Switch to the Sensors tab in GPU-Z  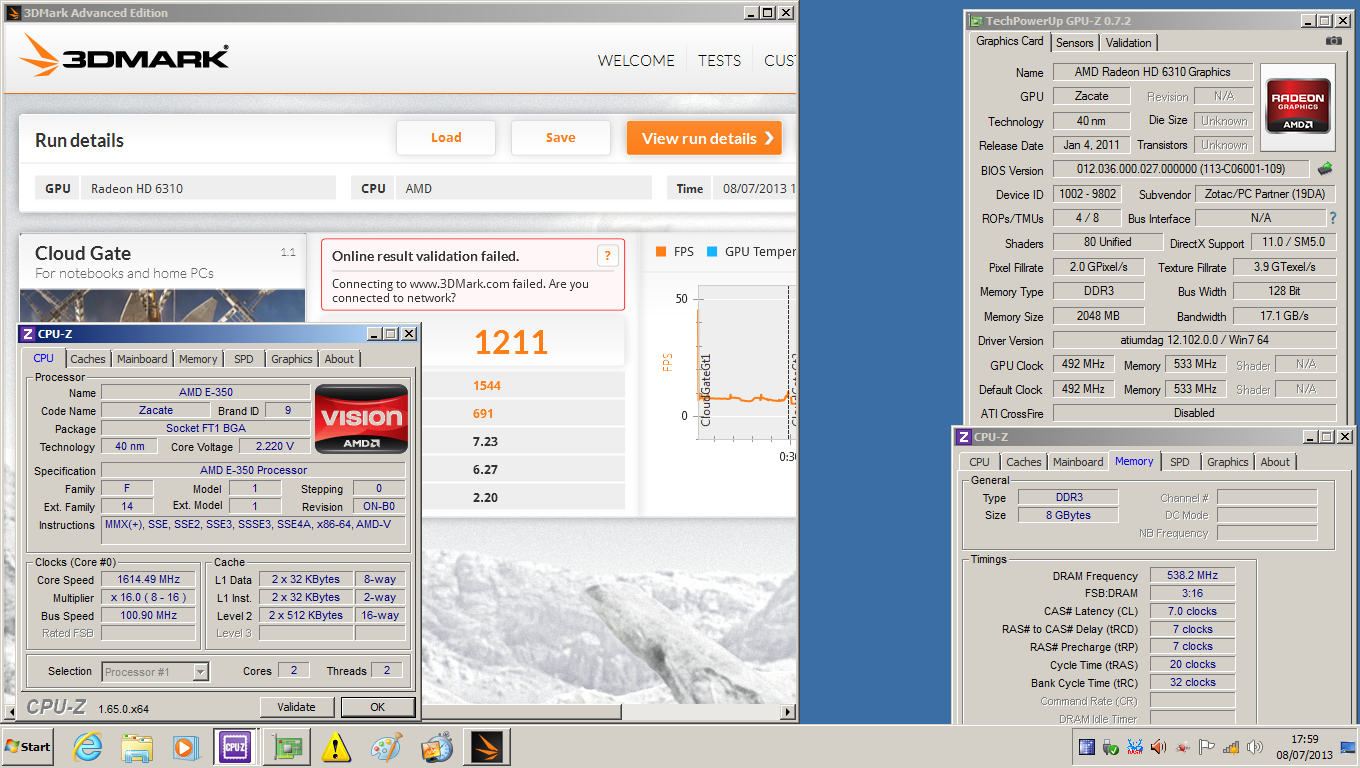pos(1075,43)
